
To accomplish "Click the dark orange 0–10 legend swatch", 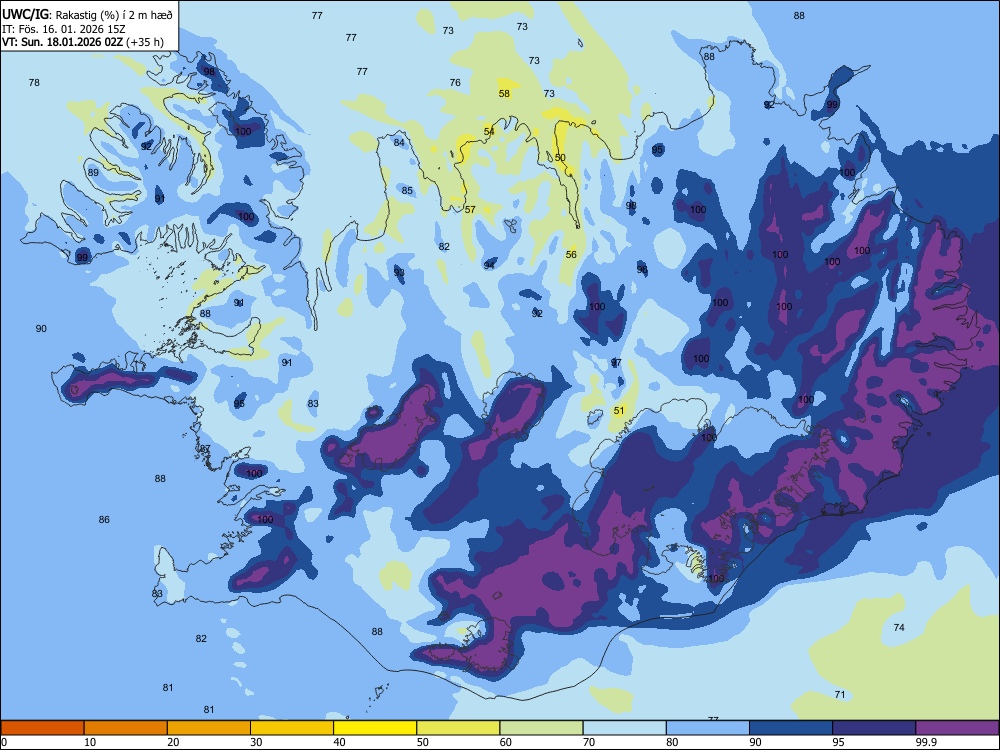I will [x=42, y=728].
